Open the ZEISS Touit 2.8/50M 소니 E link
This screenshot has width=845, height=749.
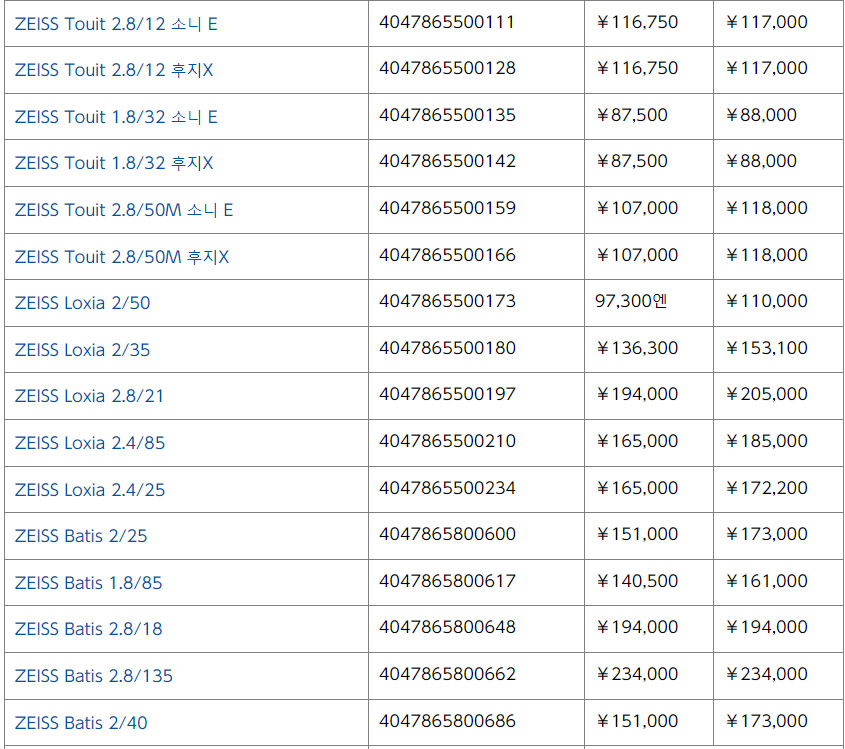tap(124, 210)
